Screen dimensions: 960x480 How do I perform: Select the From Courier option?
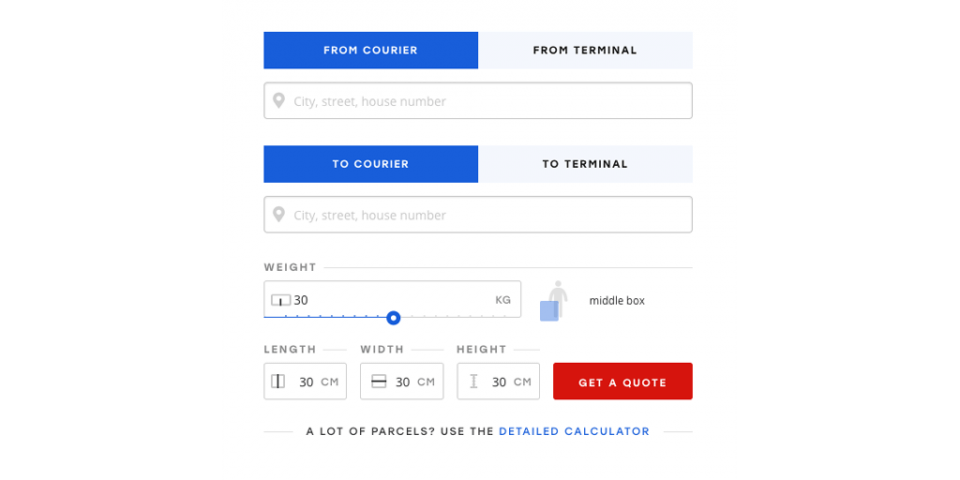point(370,50)
